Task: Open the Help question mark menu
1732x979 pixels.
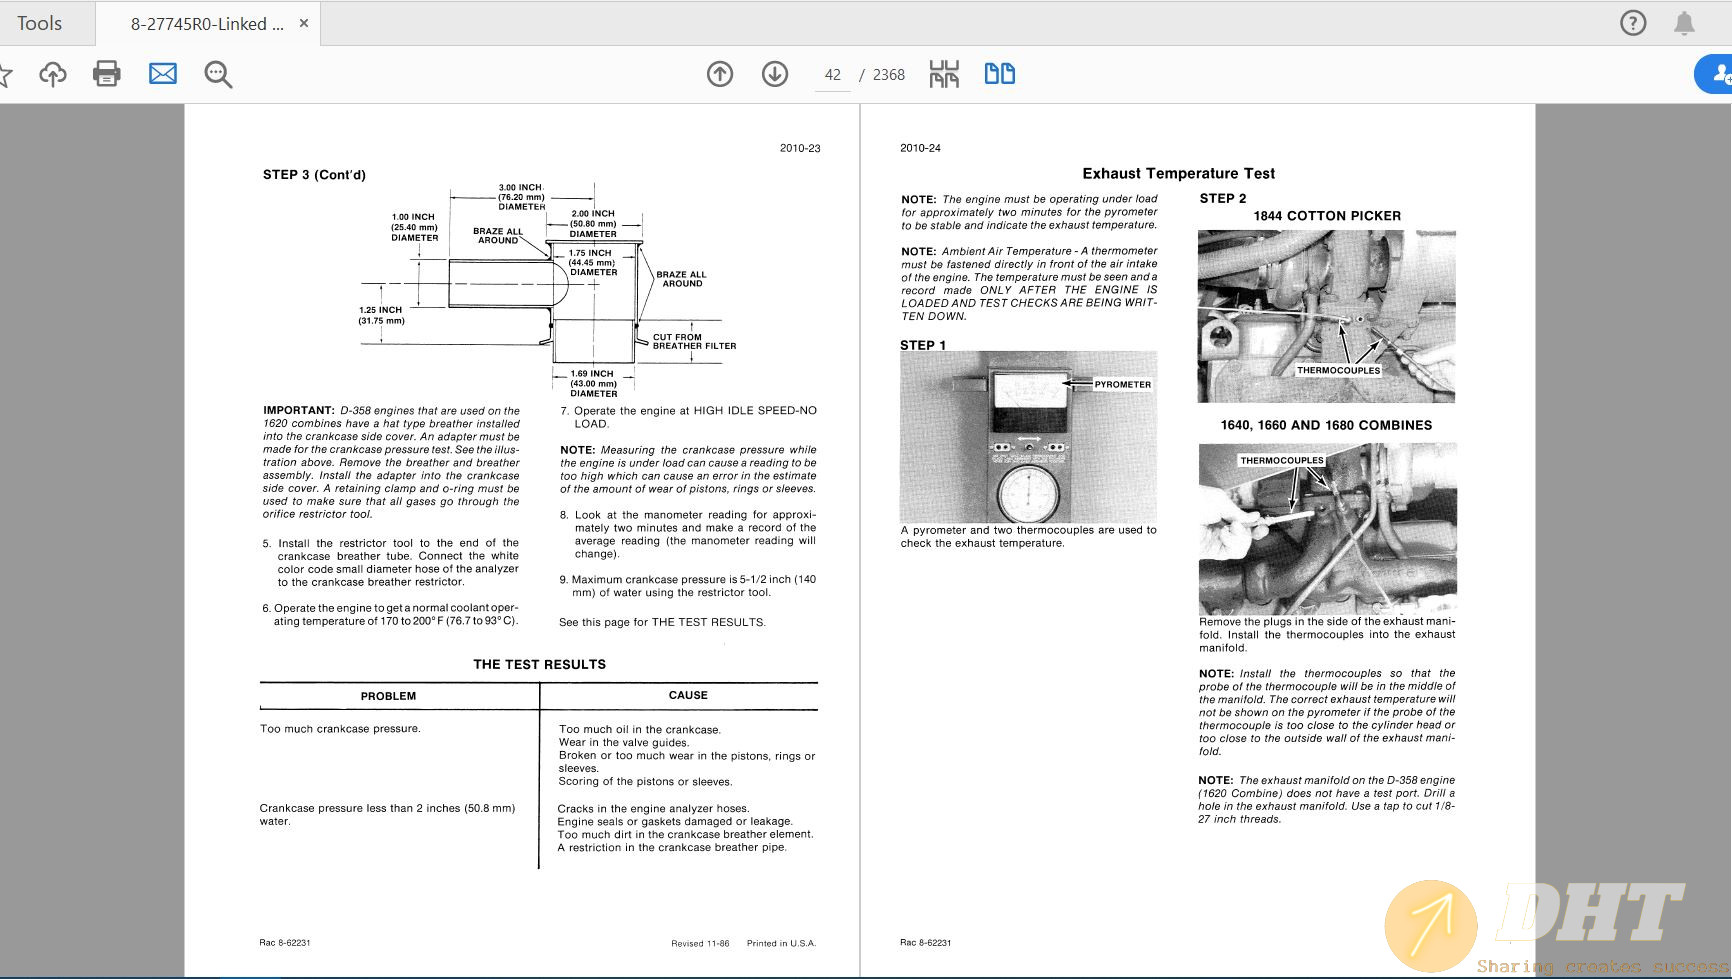Action: point(1633,23)
